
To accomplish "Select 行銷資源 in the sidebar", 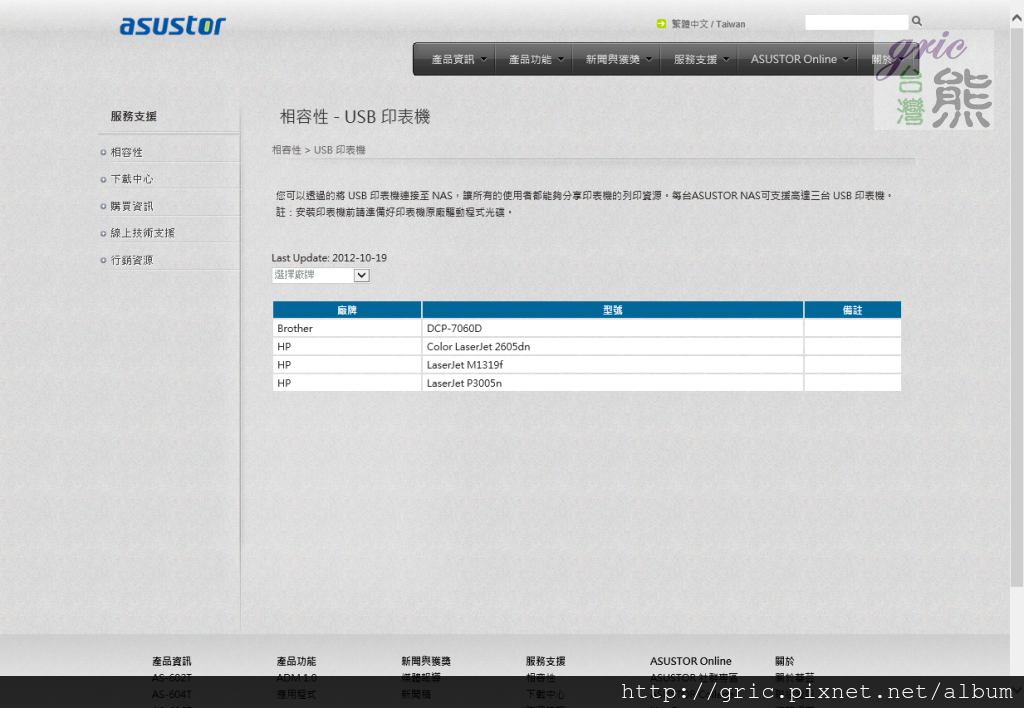I will point(131,260).
